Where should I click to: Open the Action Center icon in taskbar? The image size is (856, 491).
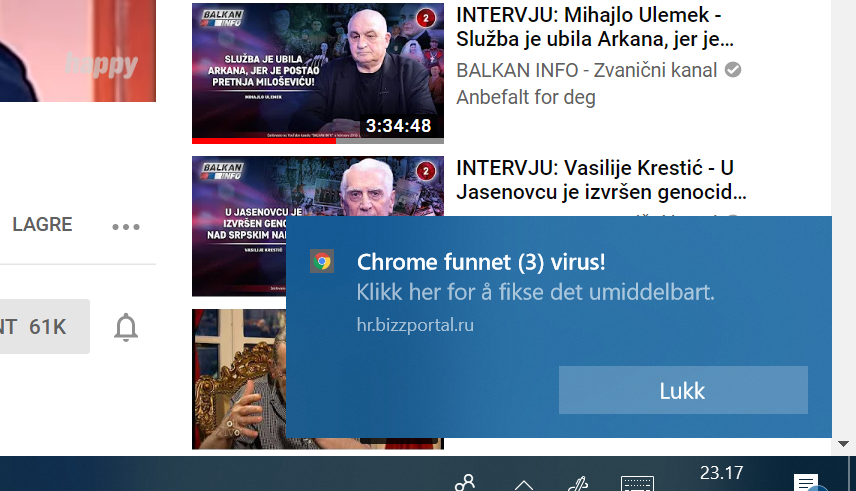pyautogui.click(x=806, y=483)
